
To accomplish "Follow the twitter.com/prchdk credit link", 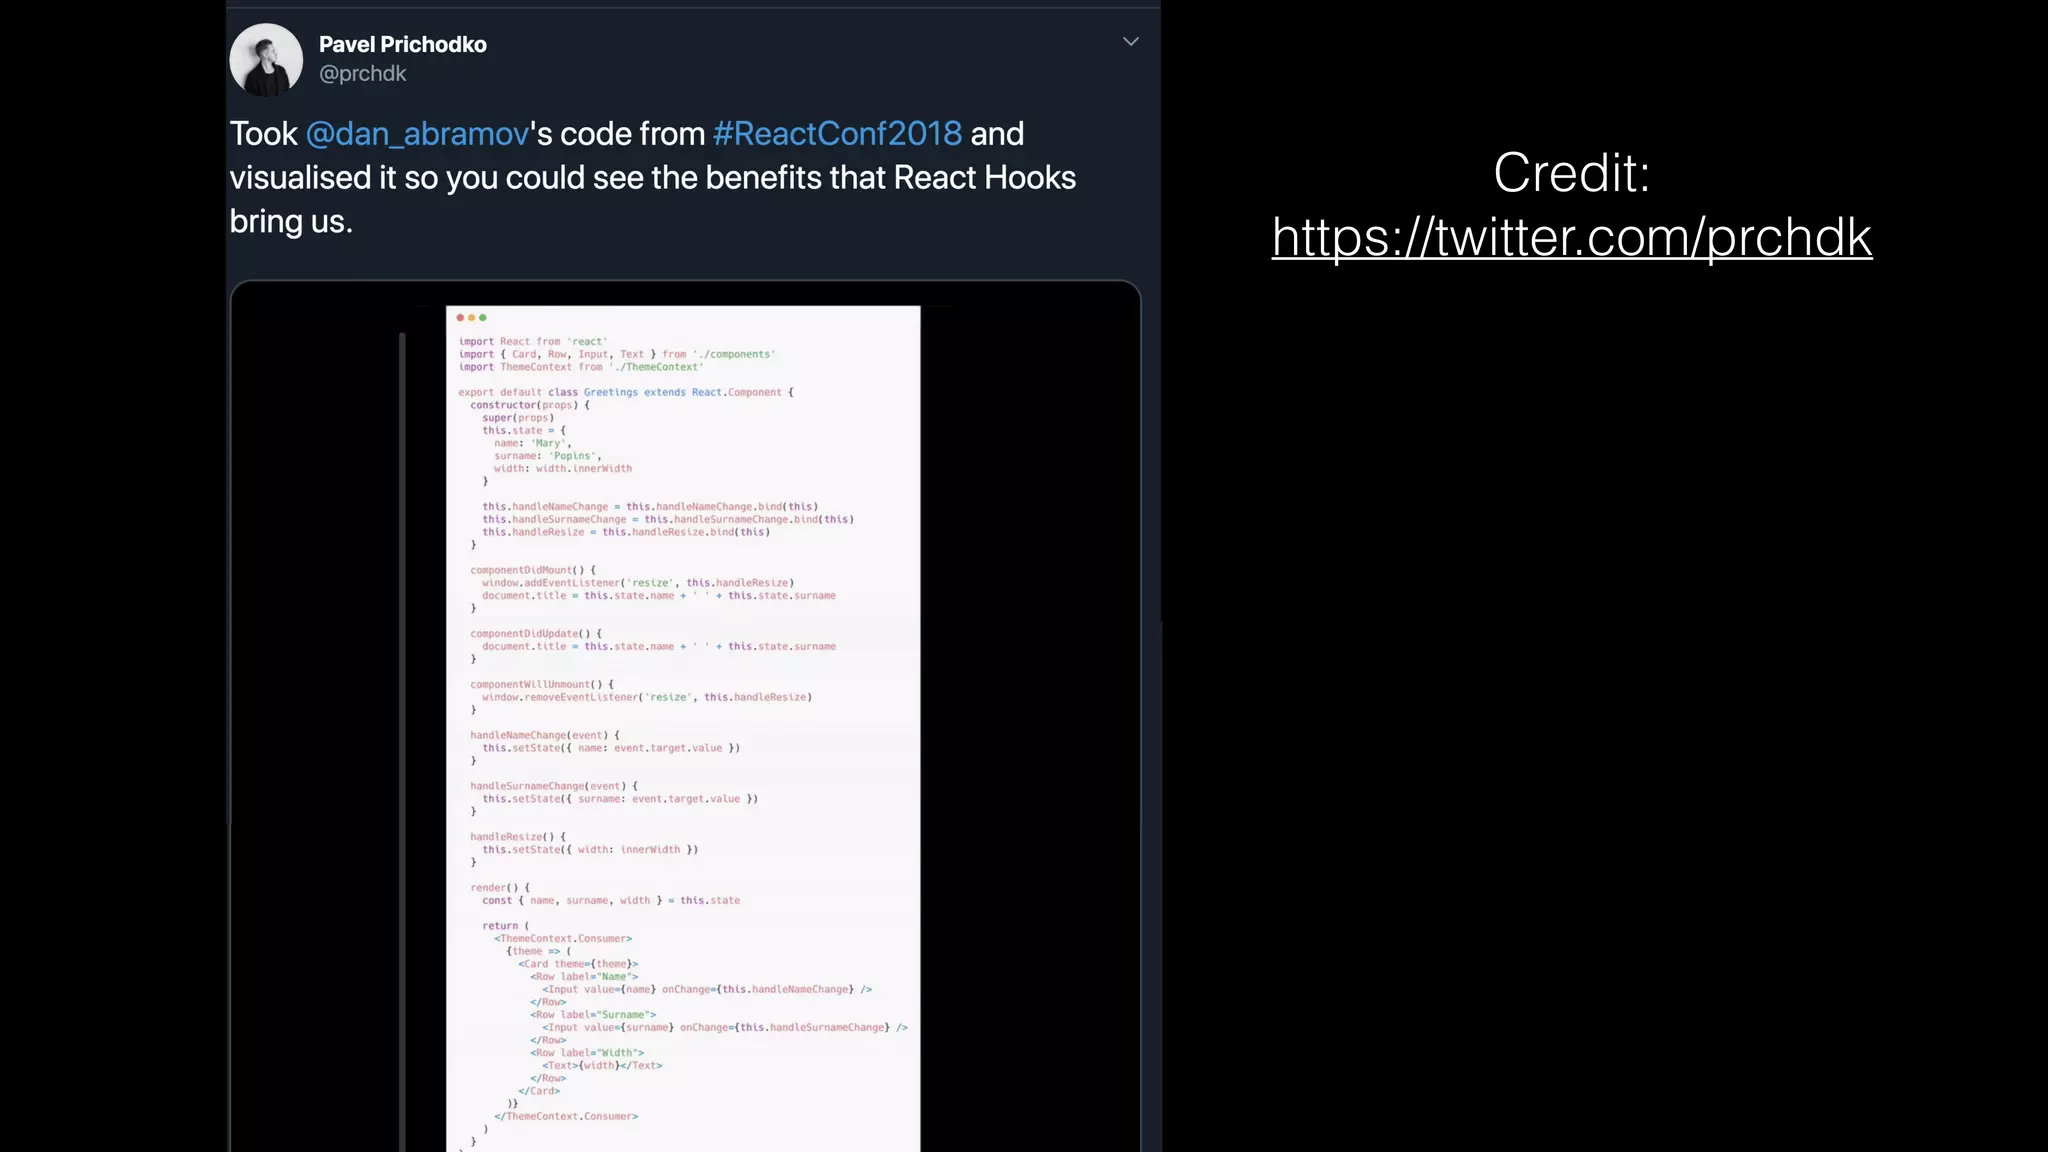I will [1571, 238].
